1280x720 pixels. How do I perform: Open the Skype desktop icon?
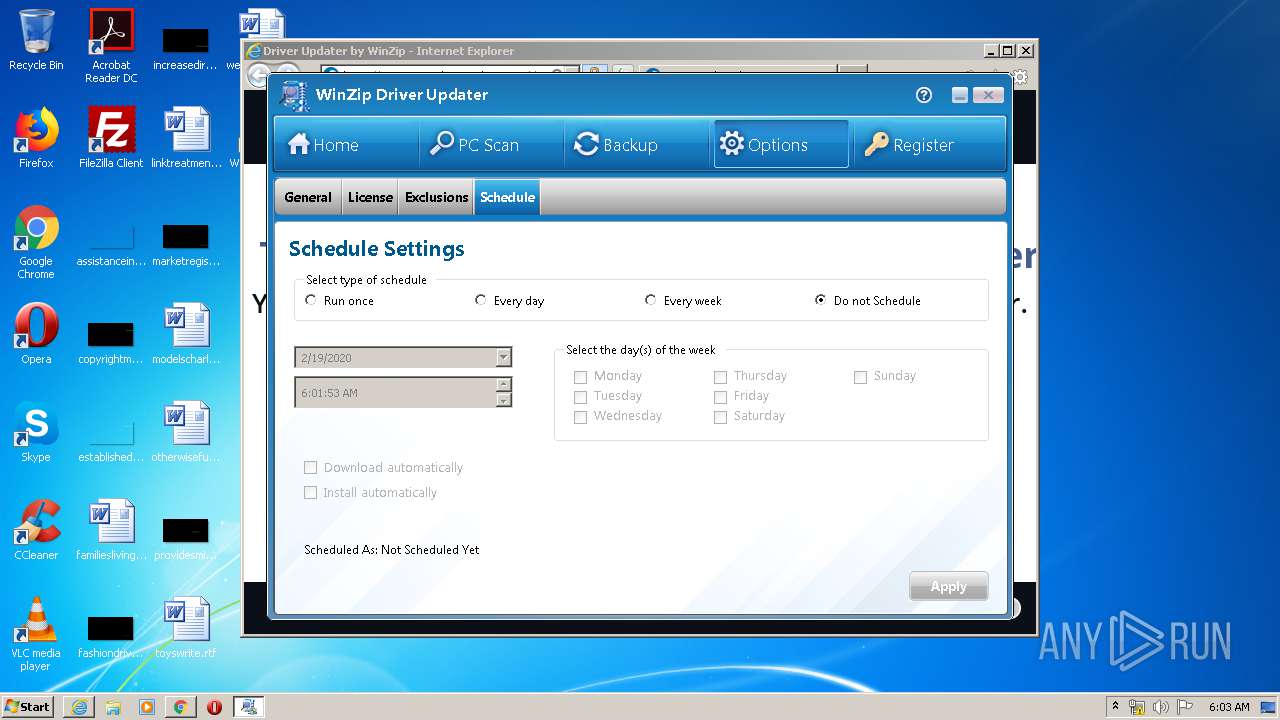[x=36, y=432]
